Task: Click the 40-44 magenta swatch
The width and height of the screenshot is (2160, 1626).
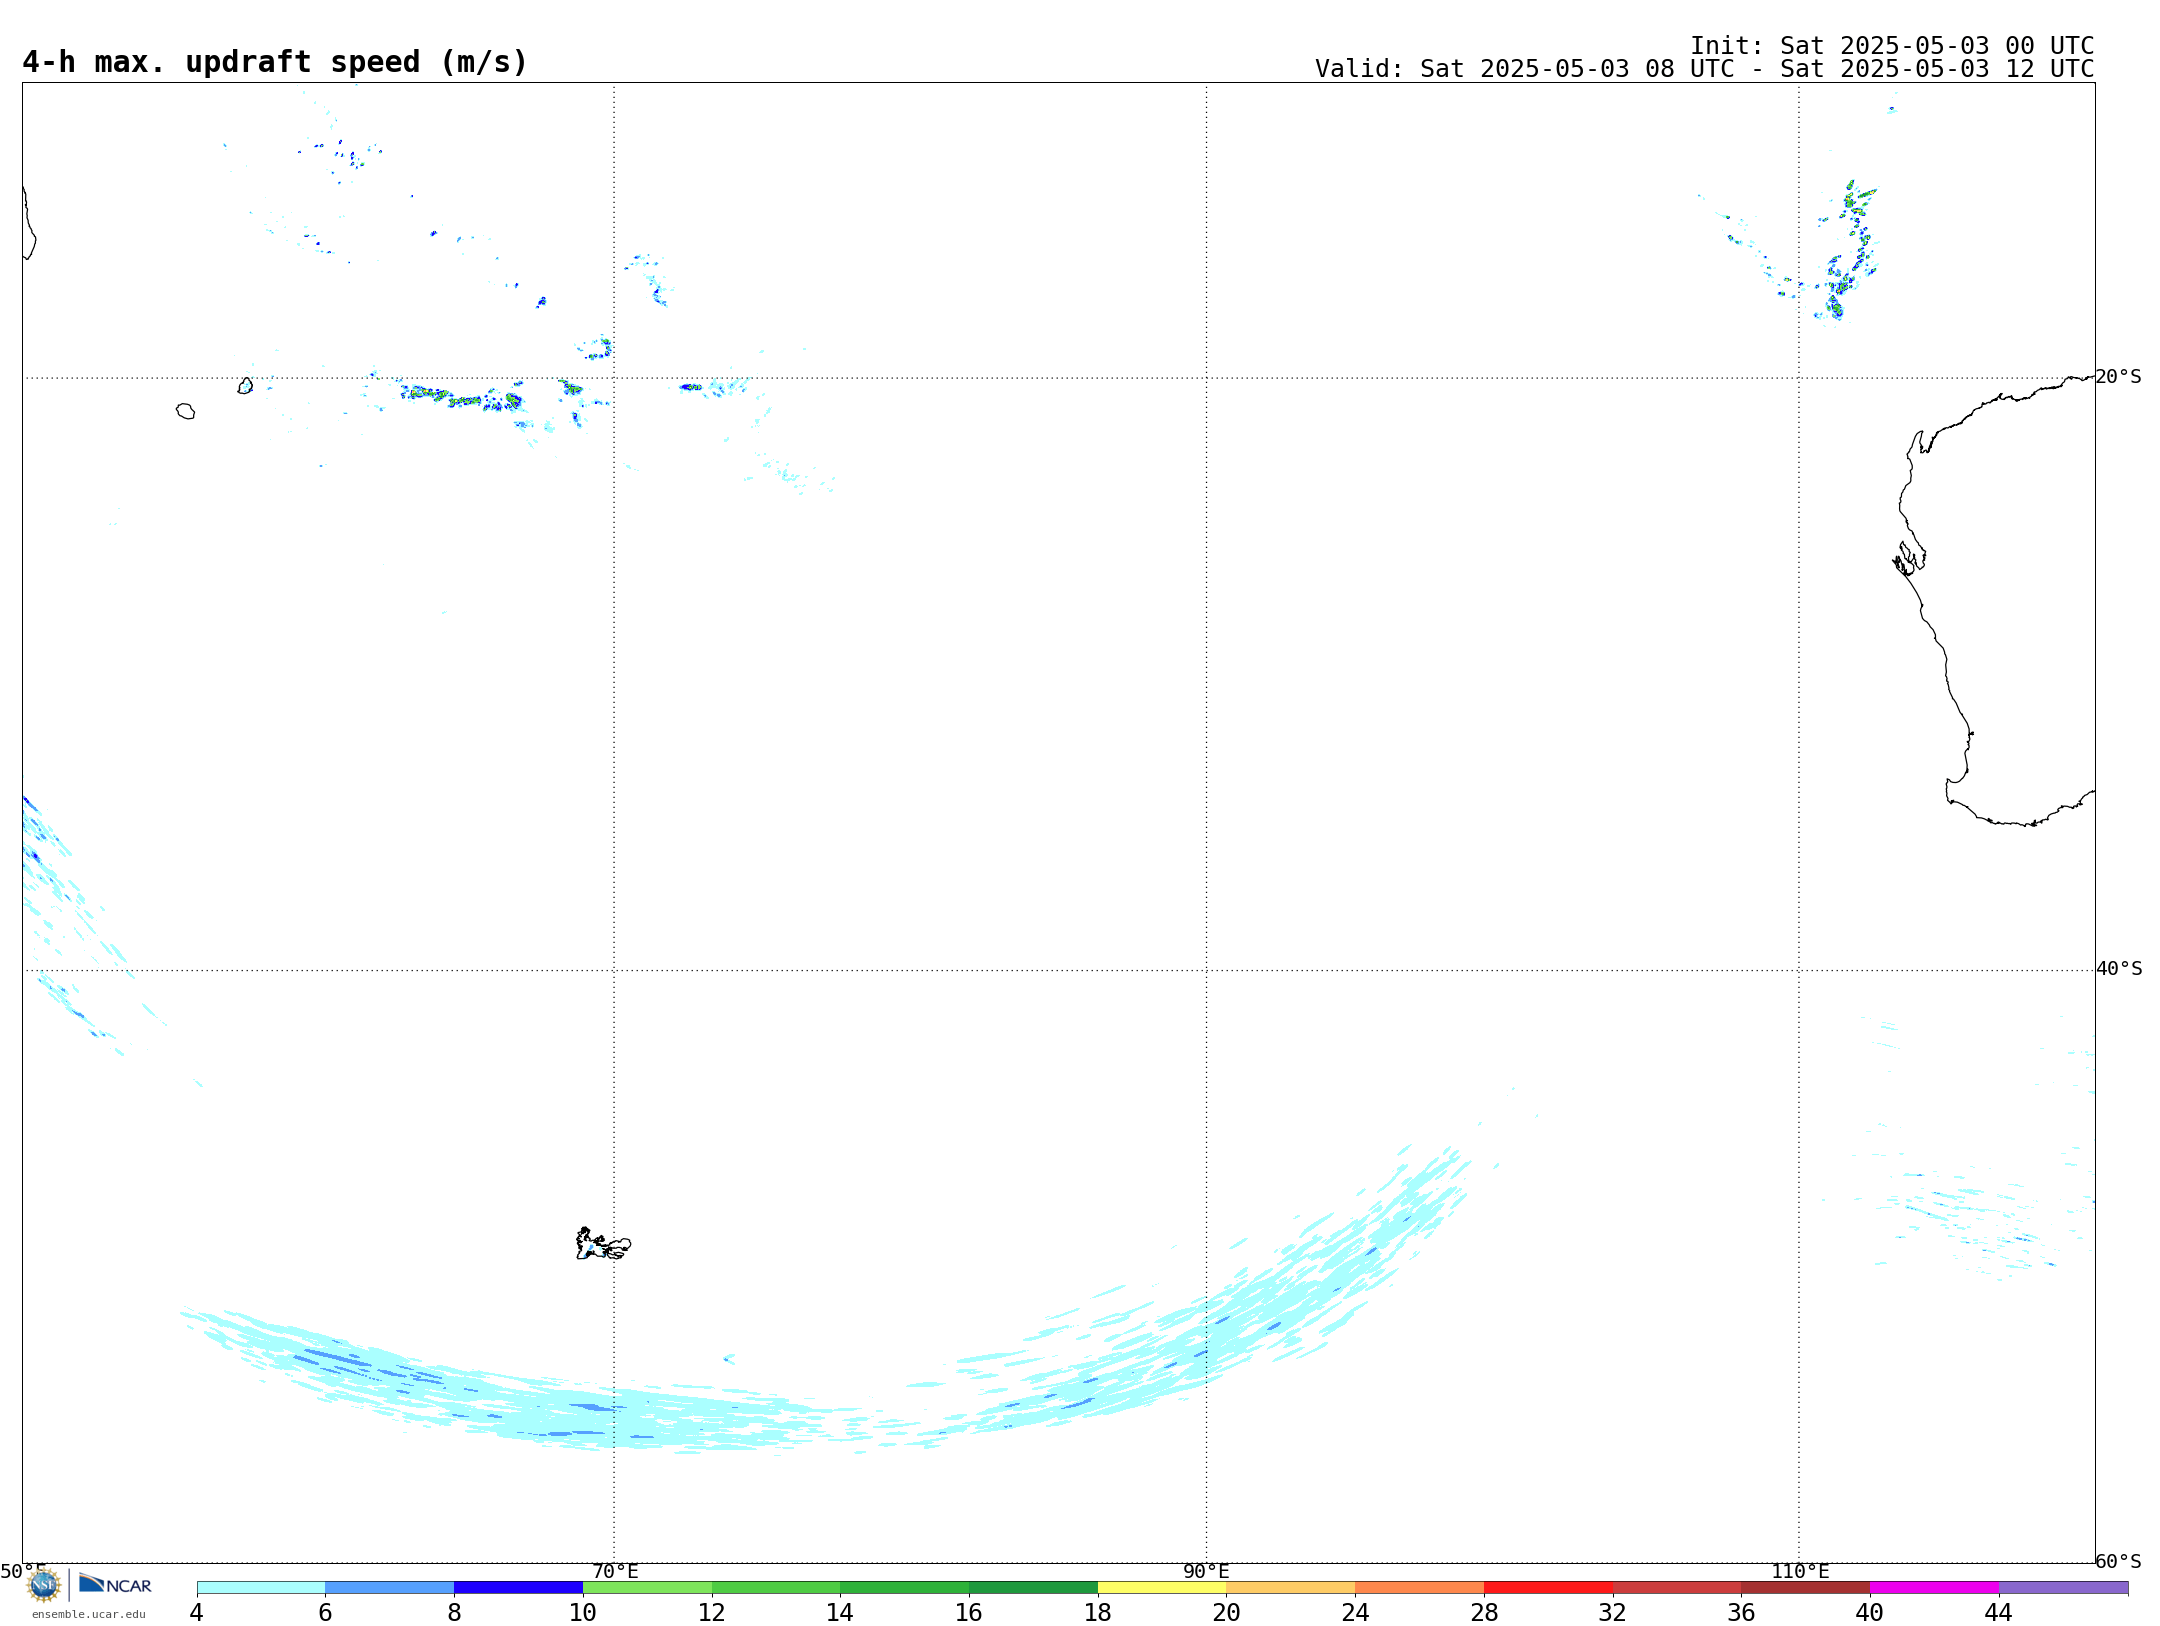Action: point(1934,1587)
